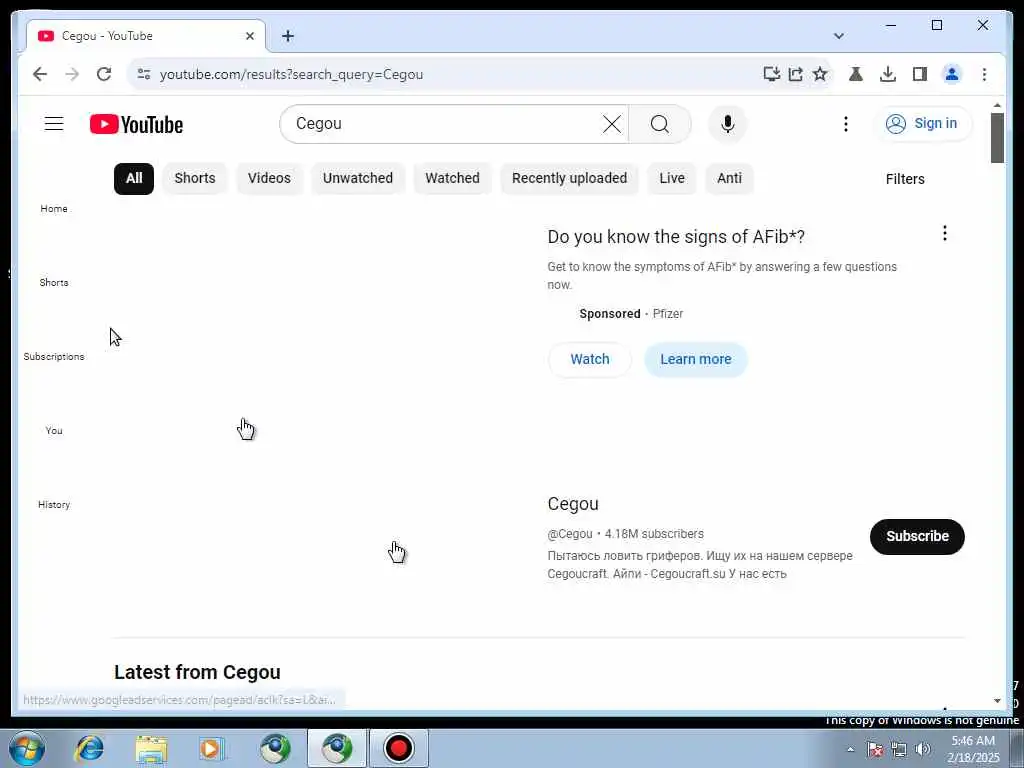Open site information icon in address bar
The image size is (1024, 768).
coord(144,74)
